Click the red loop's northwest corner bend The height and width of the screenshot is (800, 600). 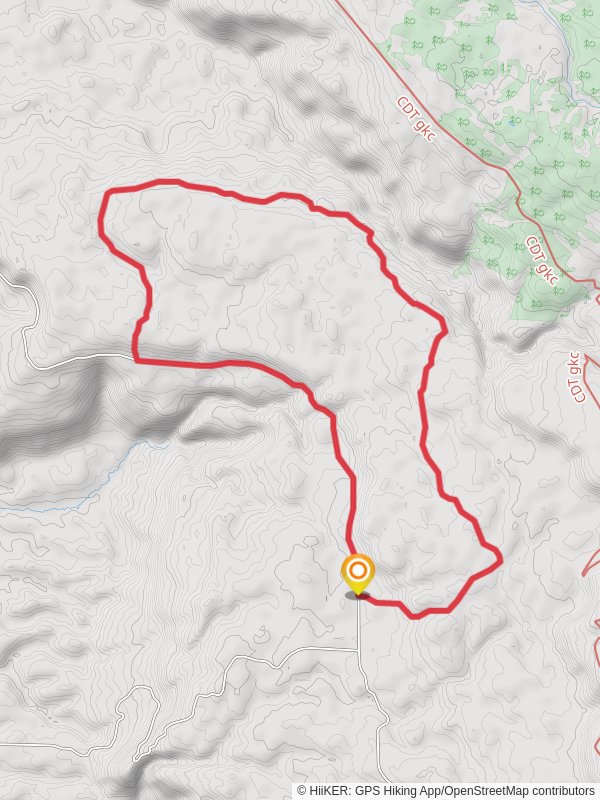coord(106,194)
